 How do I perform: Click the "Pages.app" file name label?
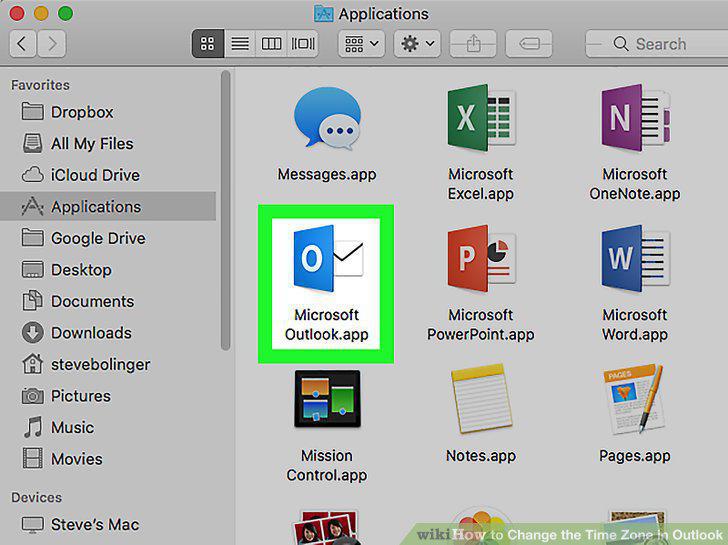coord(635,456)
